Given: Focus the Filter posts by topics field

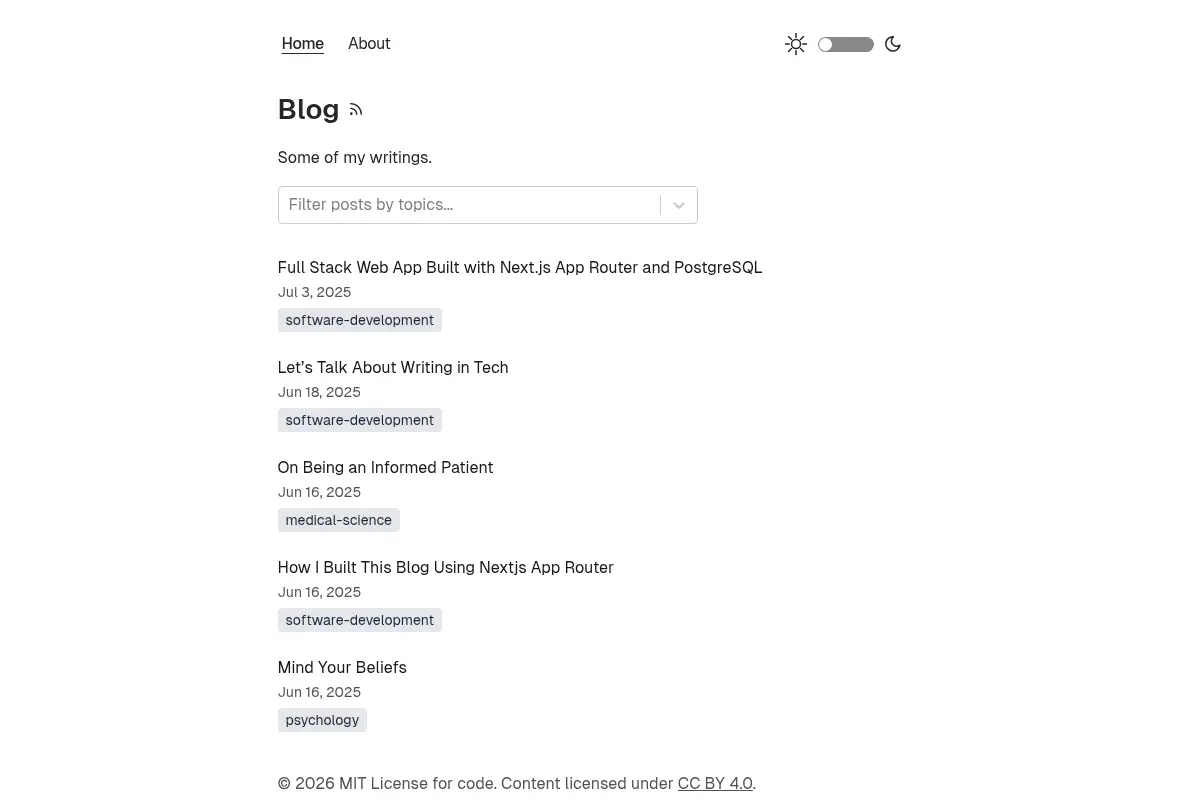Looking at the screenshot, I should click(x=469, y=205).
